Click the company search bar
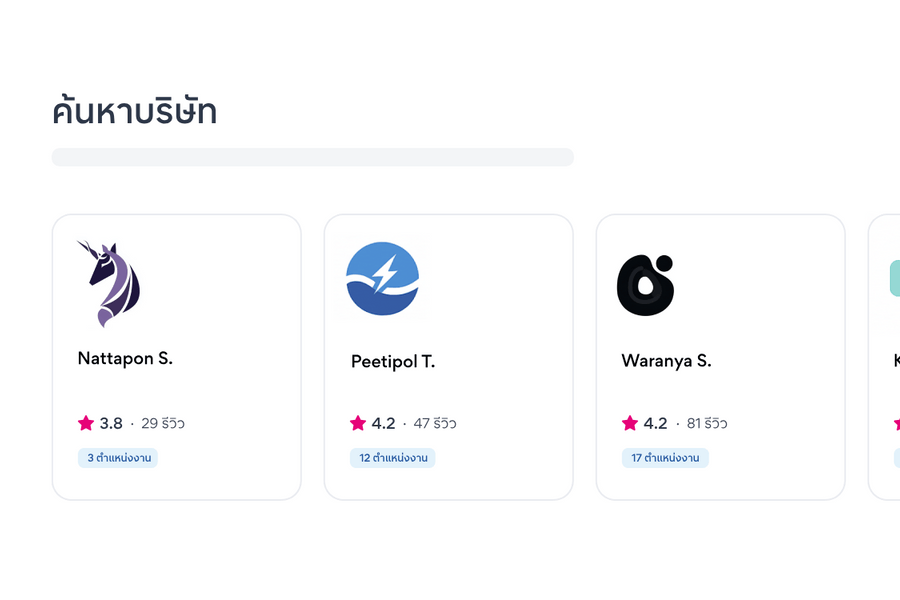 coord(312,157)
